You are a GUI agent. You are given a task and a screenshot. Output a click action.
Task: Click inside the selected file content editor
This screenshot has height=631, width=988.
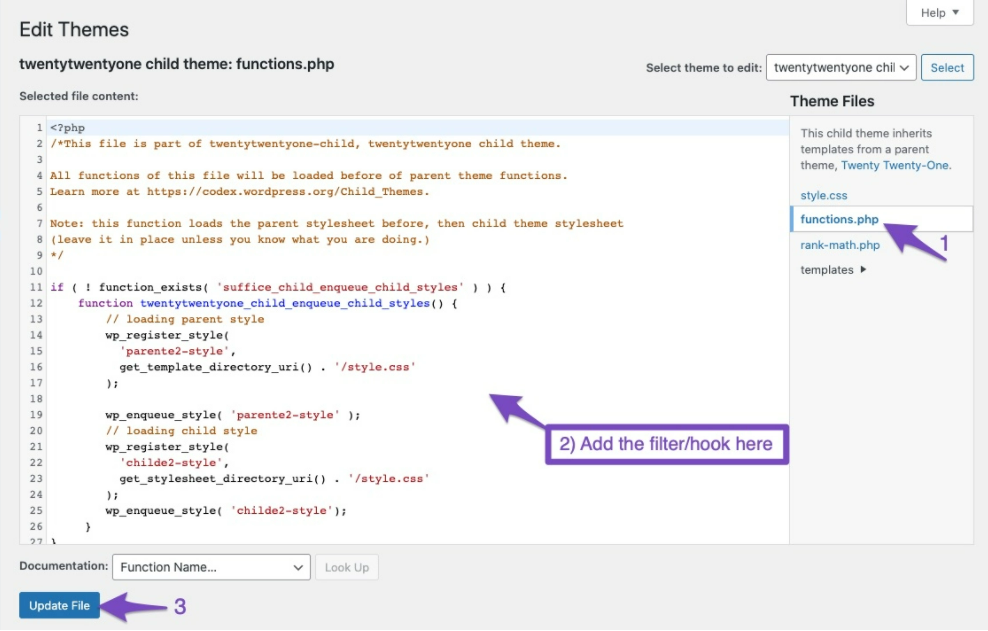click(400, 300)
